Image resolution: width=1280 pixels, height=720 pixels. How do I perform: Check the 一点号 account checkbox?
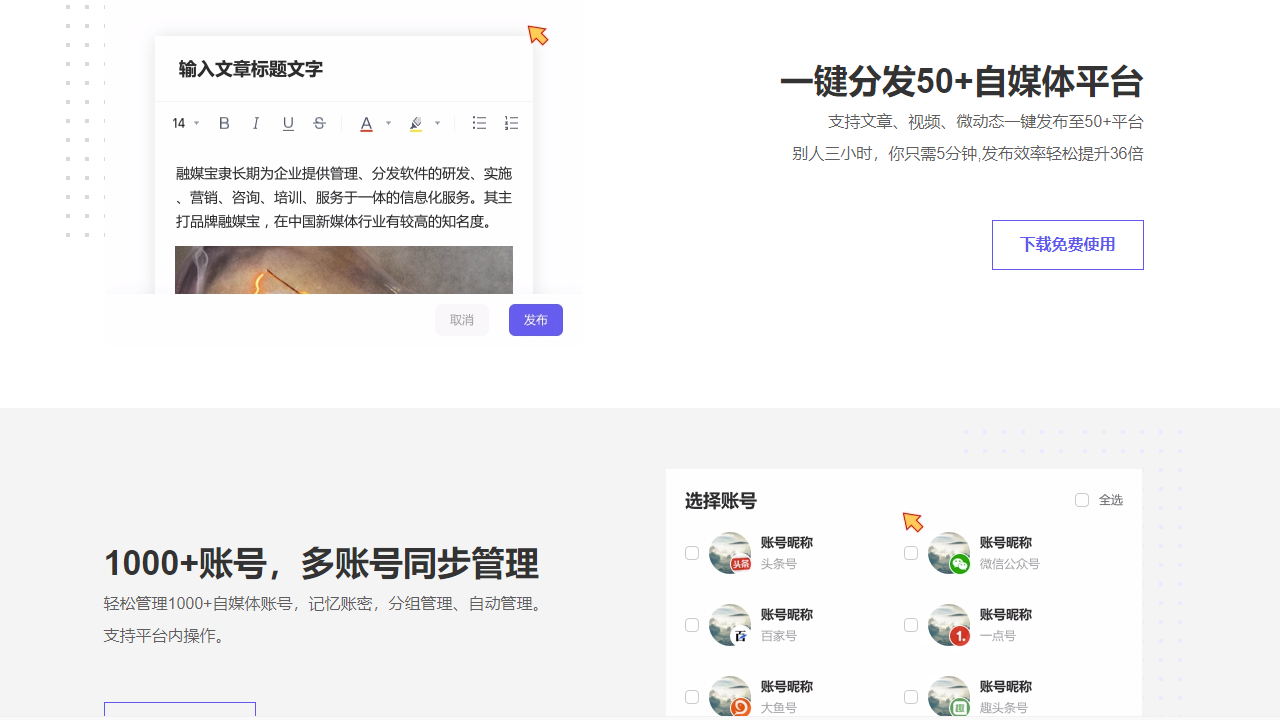[x=910, y=625]
